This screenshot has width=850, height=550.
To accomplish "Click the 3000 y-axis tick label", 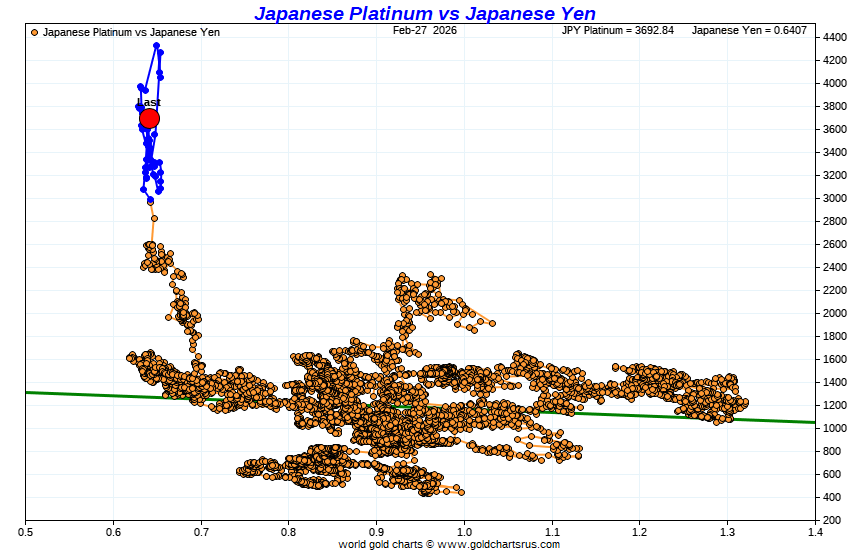I will click(x=832, y=198).
